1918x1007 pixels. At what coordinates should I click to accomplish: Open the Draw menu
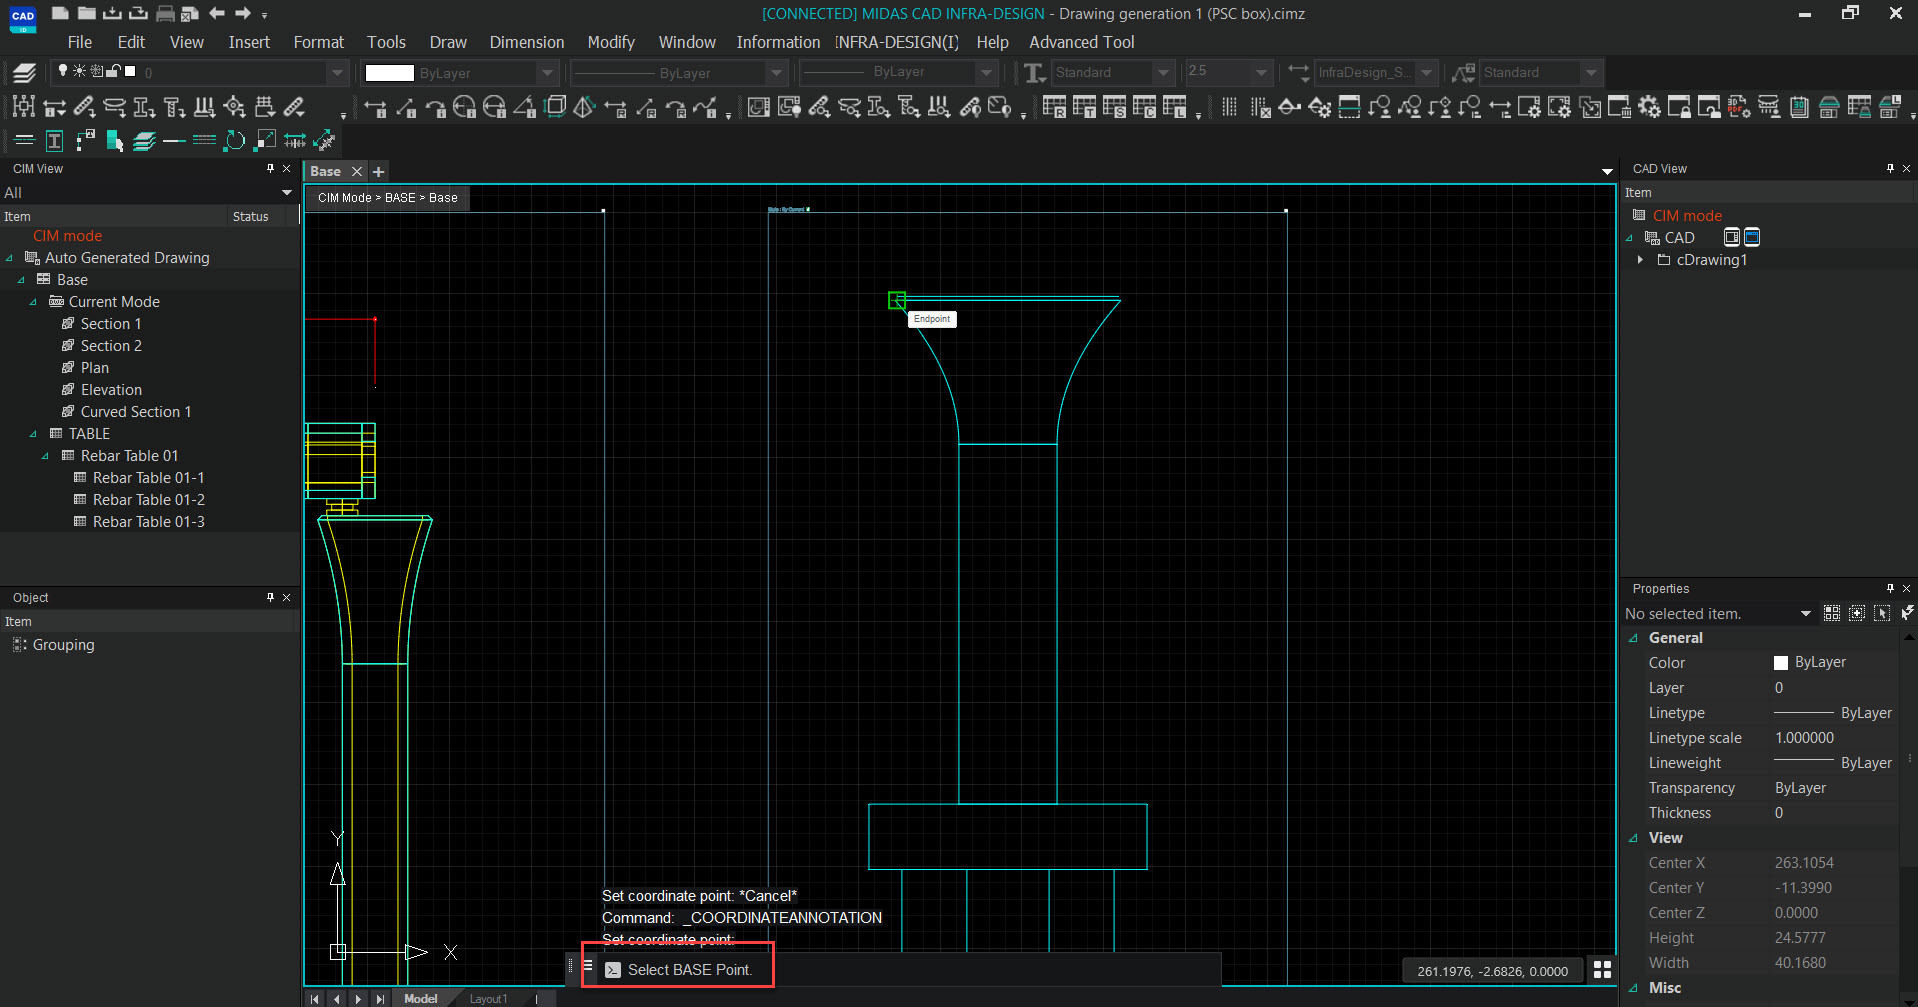[448, 42]
